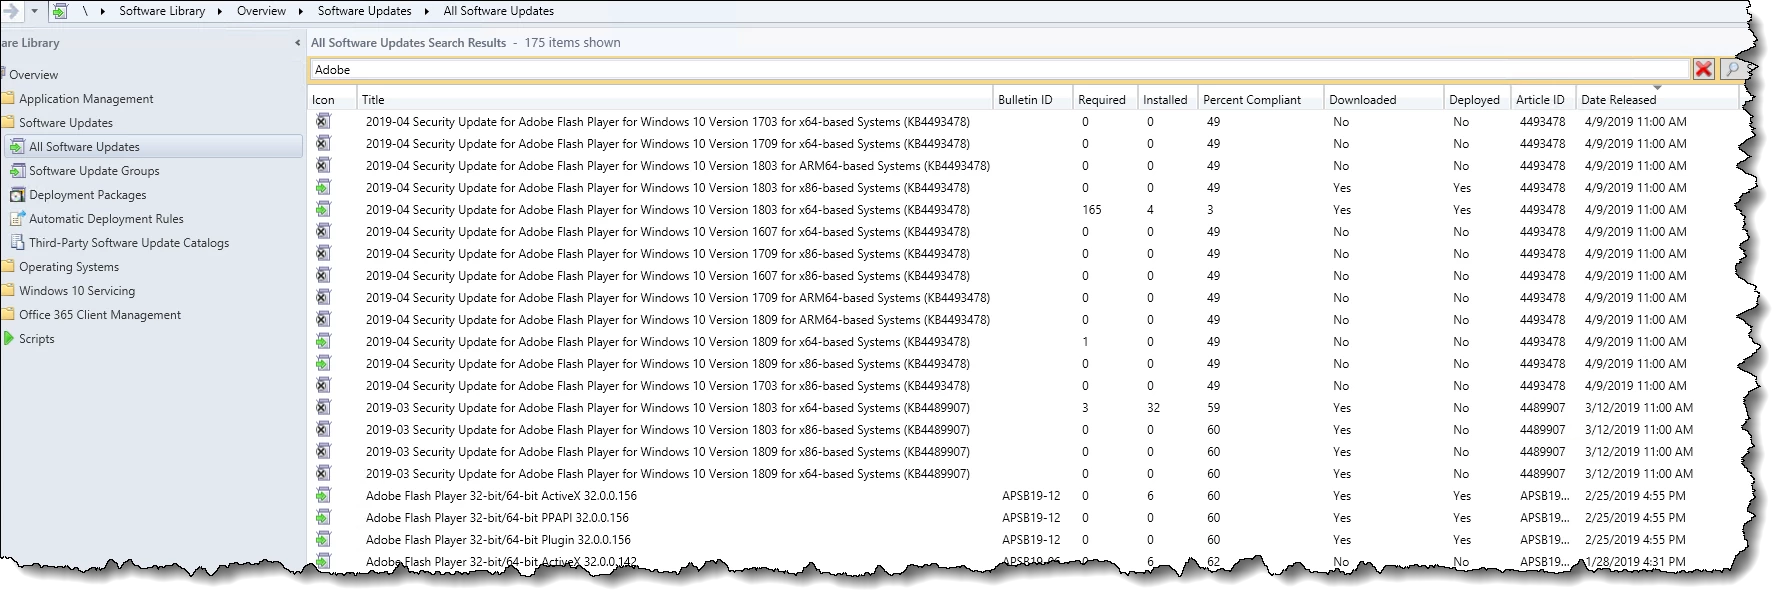Sort by Article ID column header

click(x=1543, y=99)
